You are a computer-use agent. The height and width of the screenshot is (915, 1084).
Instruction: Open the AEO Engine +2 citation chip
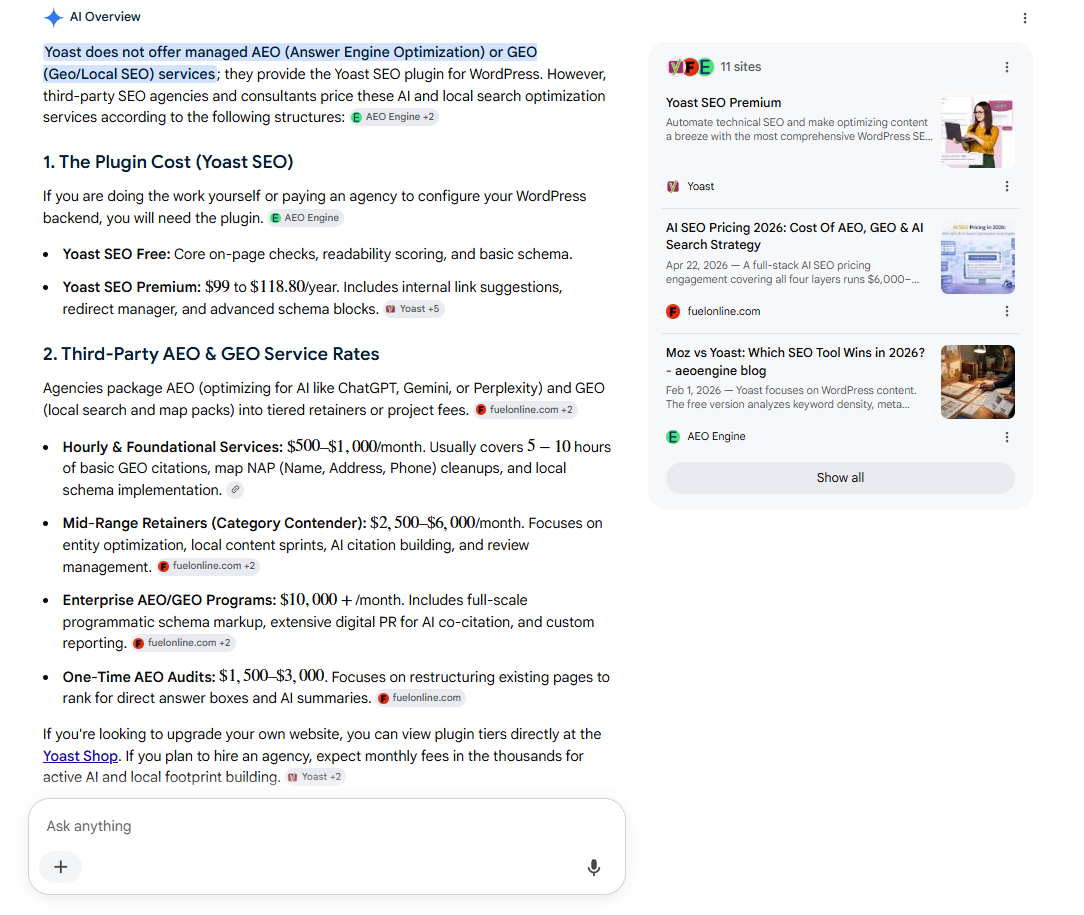tap(393, 117)
